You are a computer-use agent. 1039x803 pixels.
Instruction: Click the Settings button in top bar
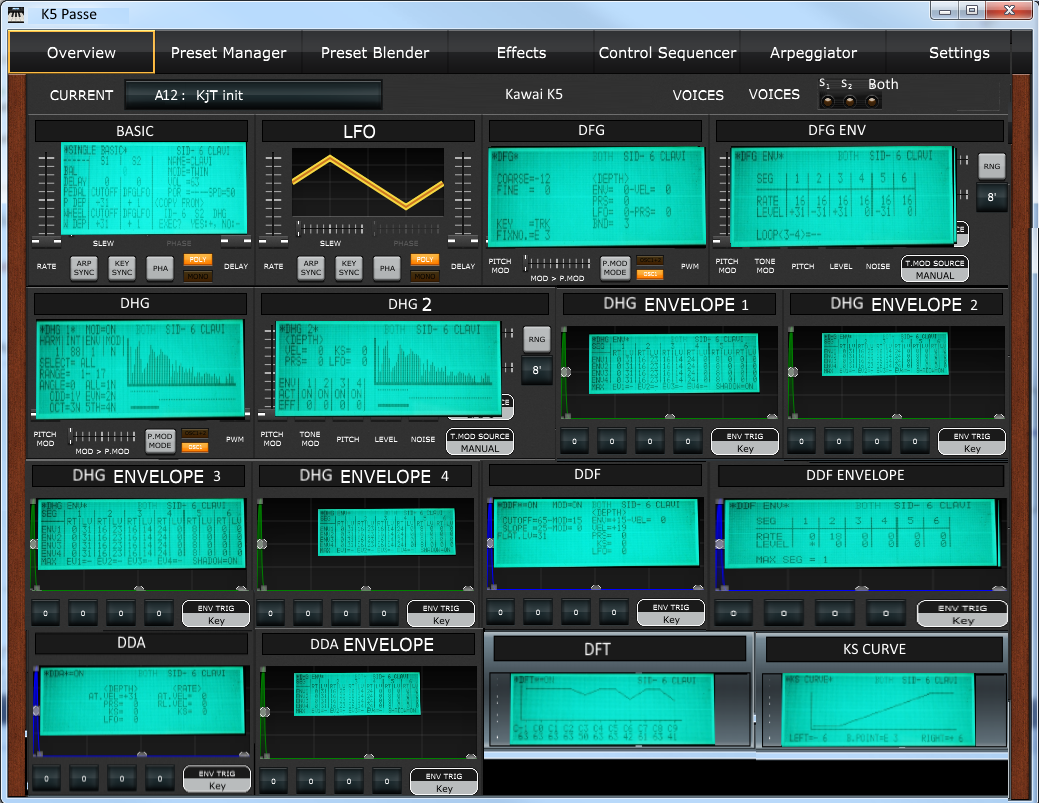coord(958,53)
